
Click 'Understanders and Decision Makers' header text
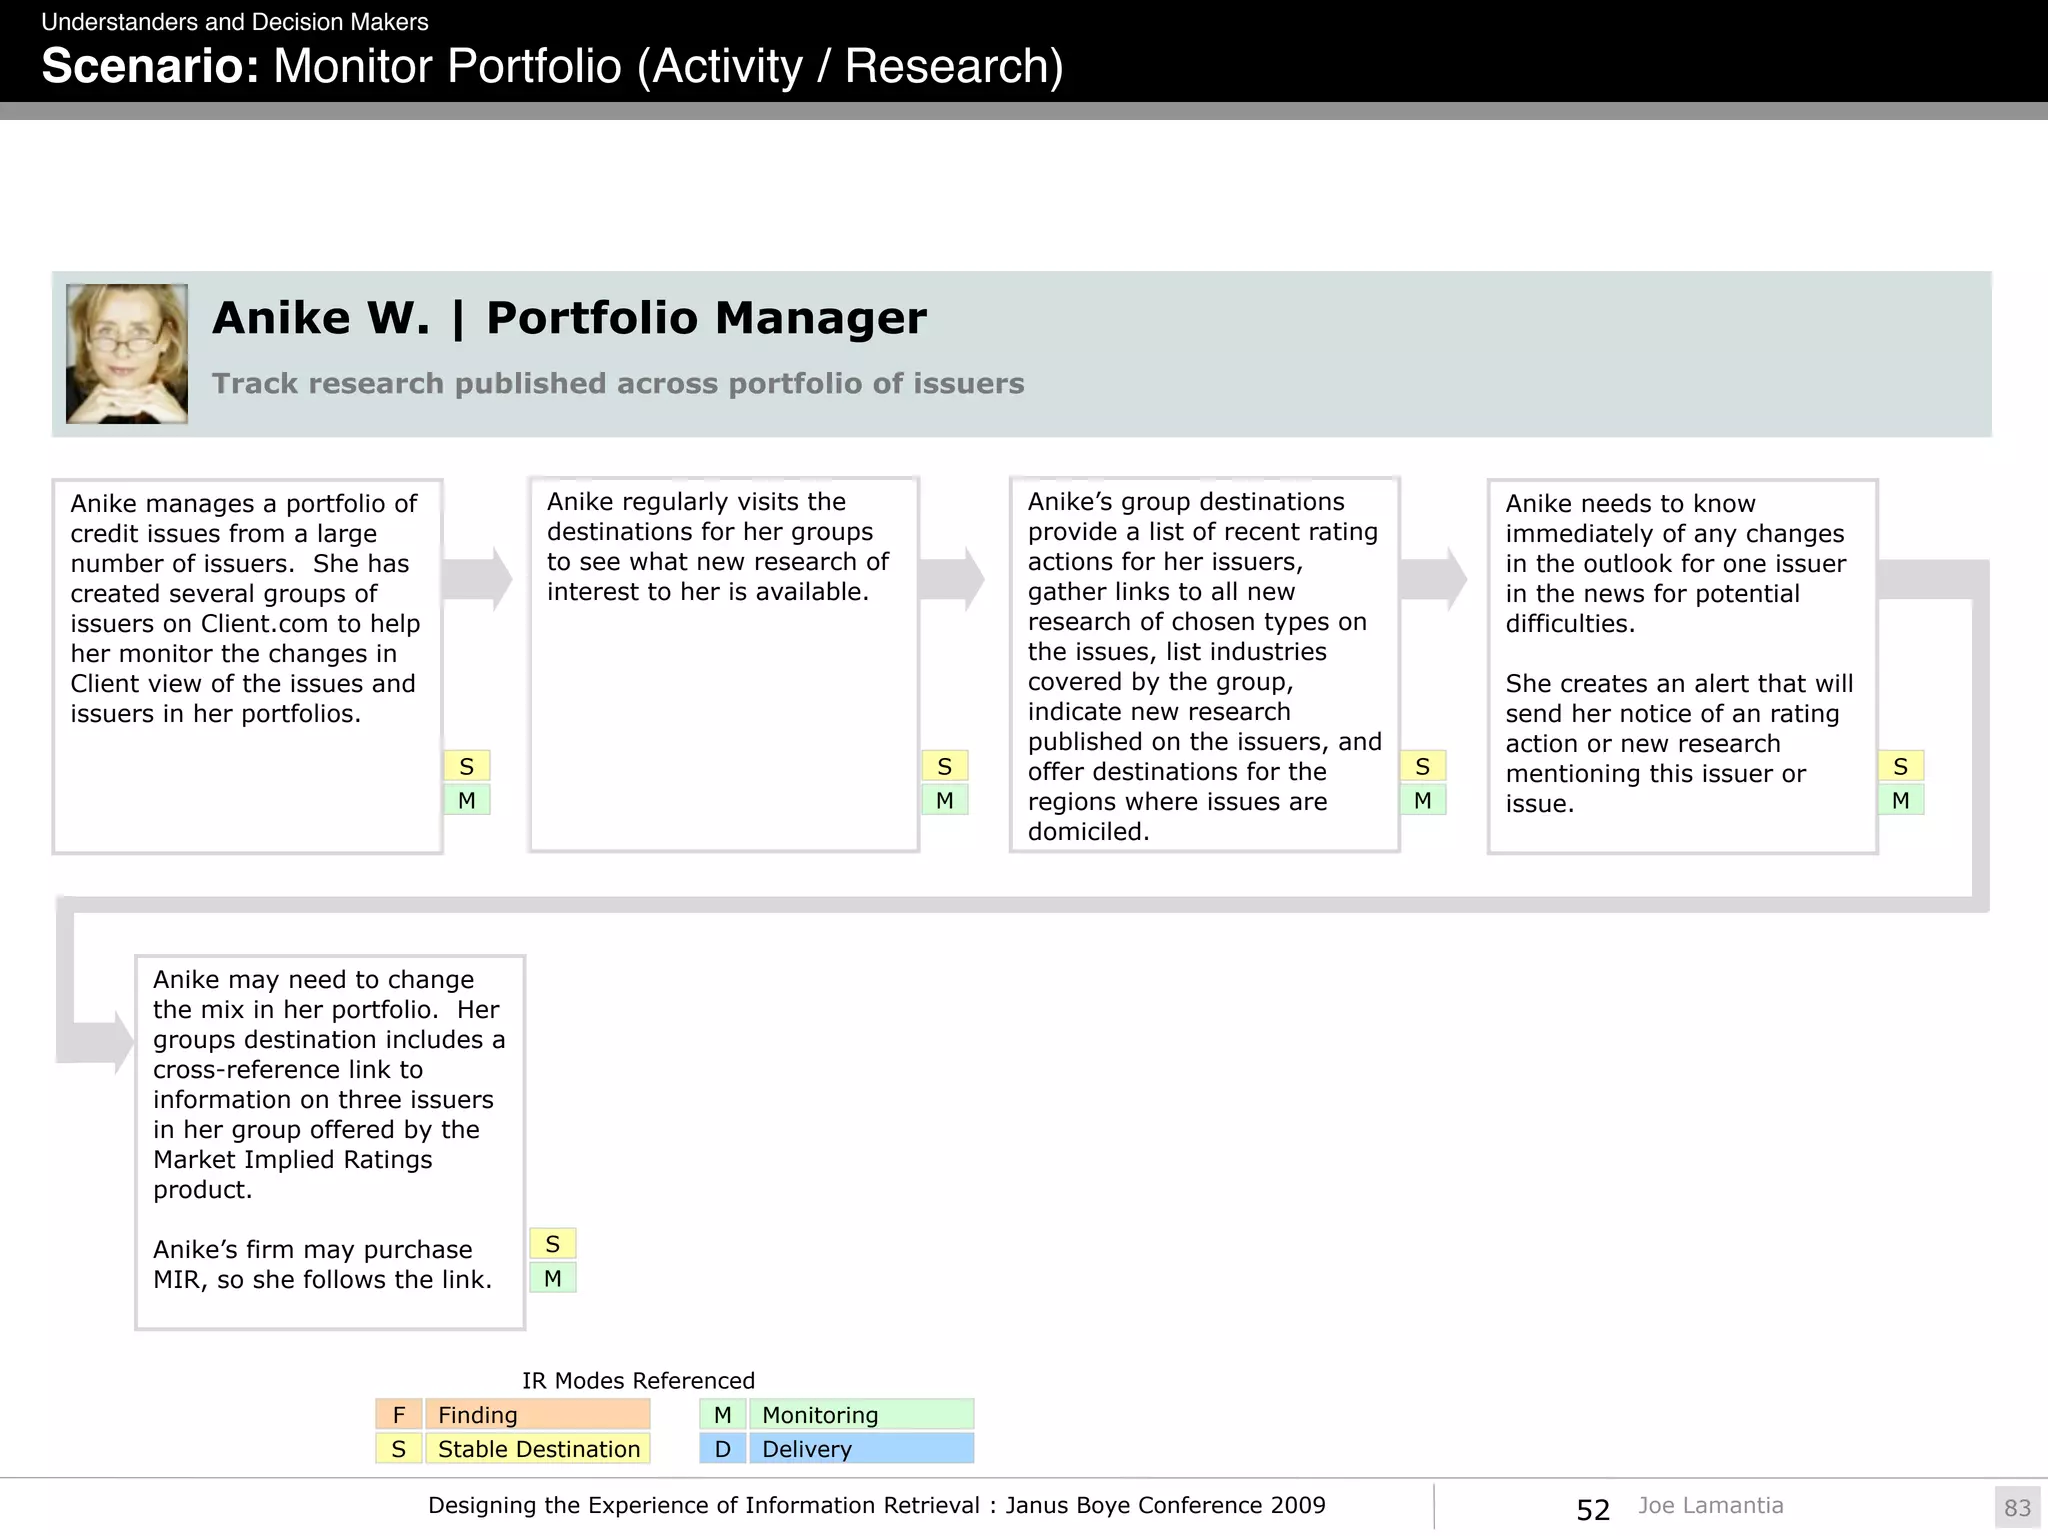click(x=235, y=22)
